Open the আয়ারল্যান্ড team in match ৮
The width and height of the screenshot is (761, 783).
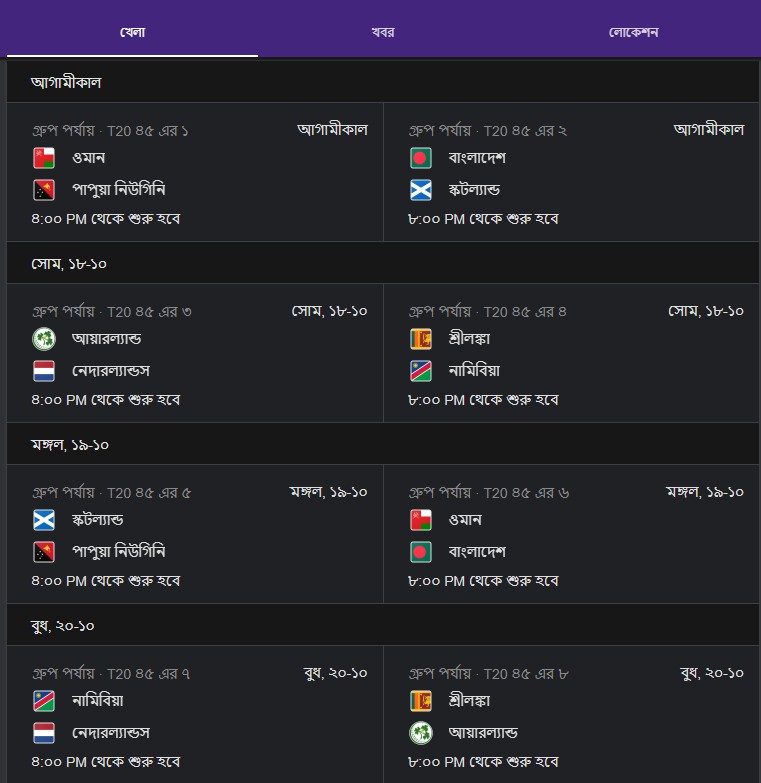click(483, 733)
